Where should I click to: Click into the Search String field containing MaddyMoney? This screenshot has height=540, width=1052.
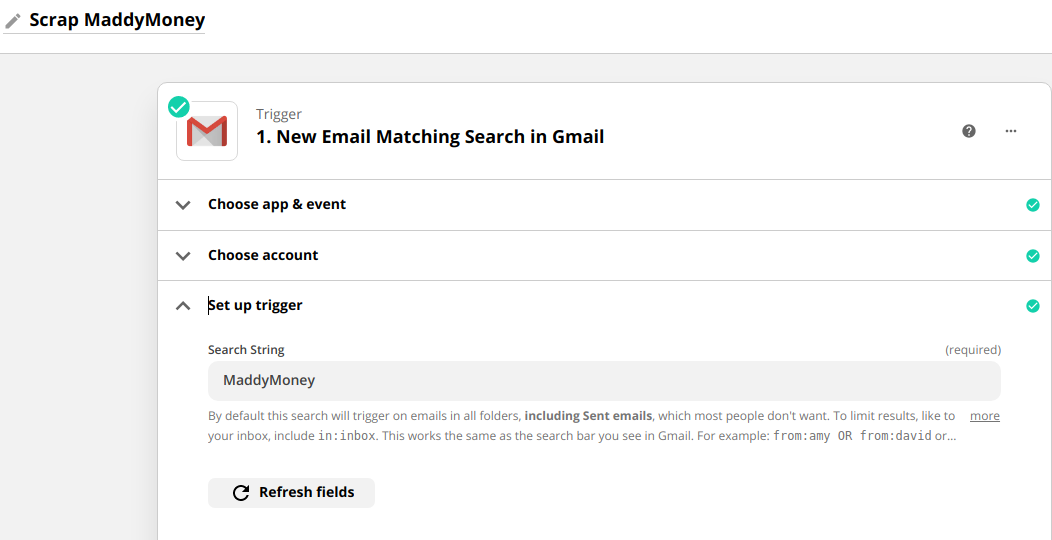[604, 381]
